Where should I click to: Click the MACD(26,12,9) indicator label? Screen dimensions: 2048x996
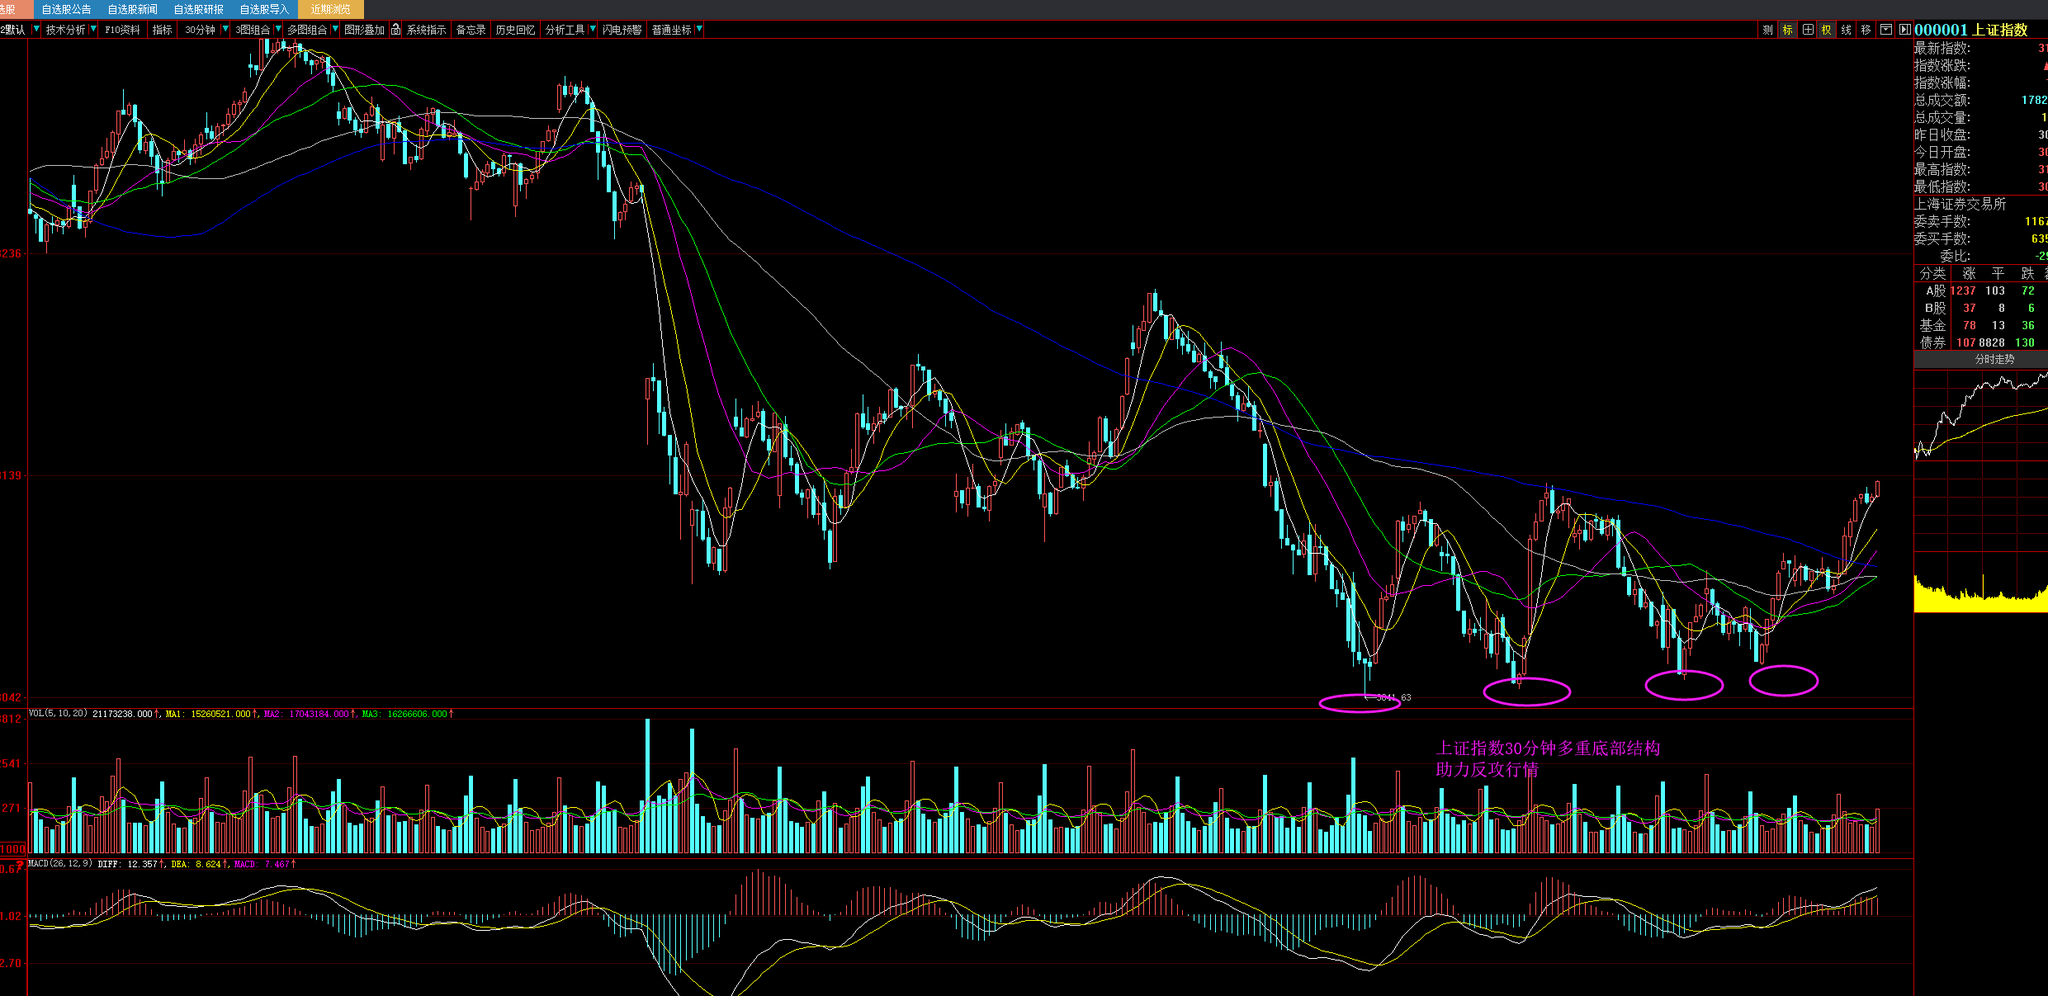[x=60, y=864]
